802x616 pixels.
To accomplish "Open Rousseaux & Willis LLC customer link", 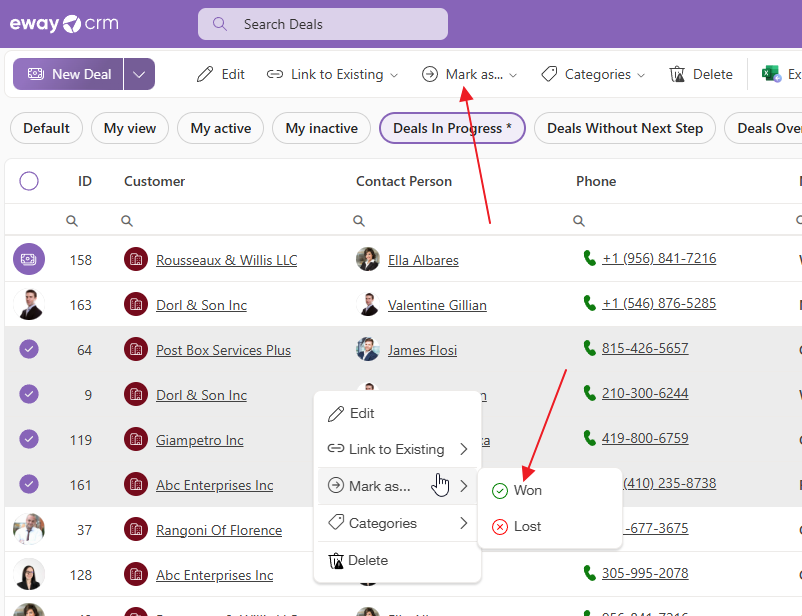I will coord(227,260).
